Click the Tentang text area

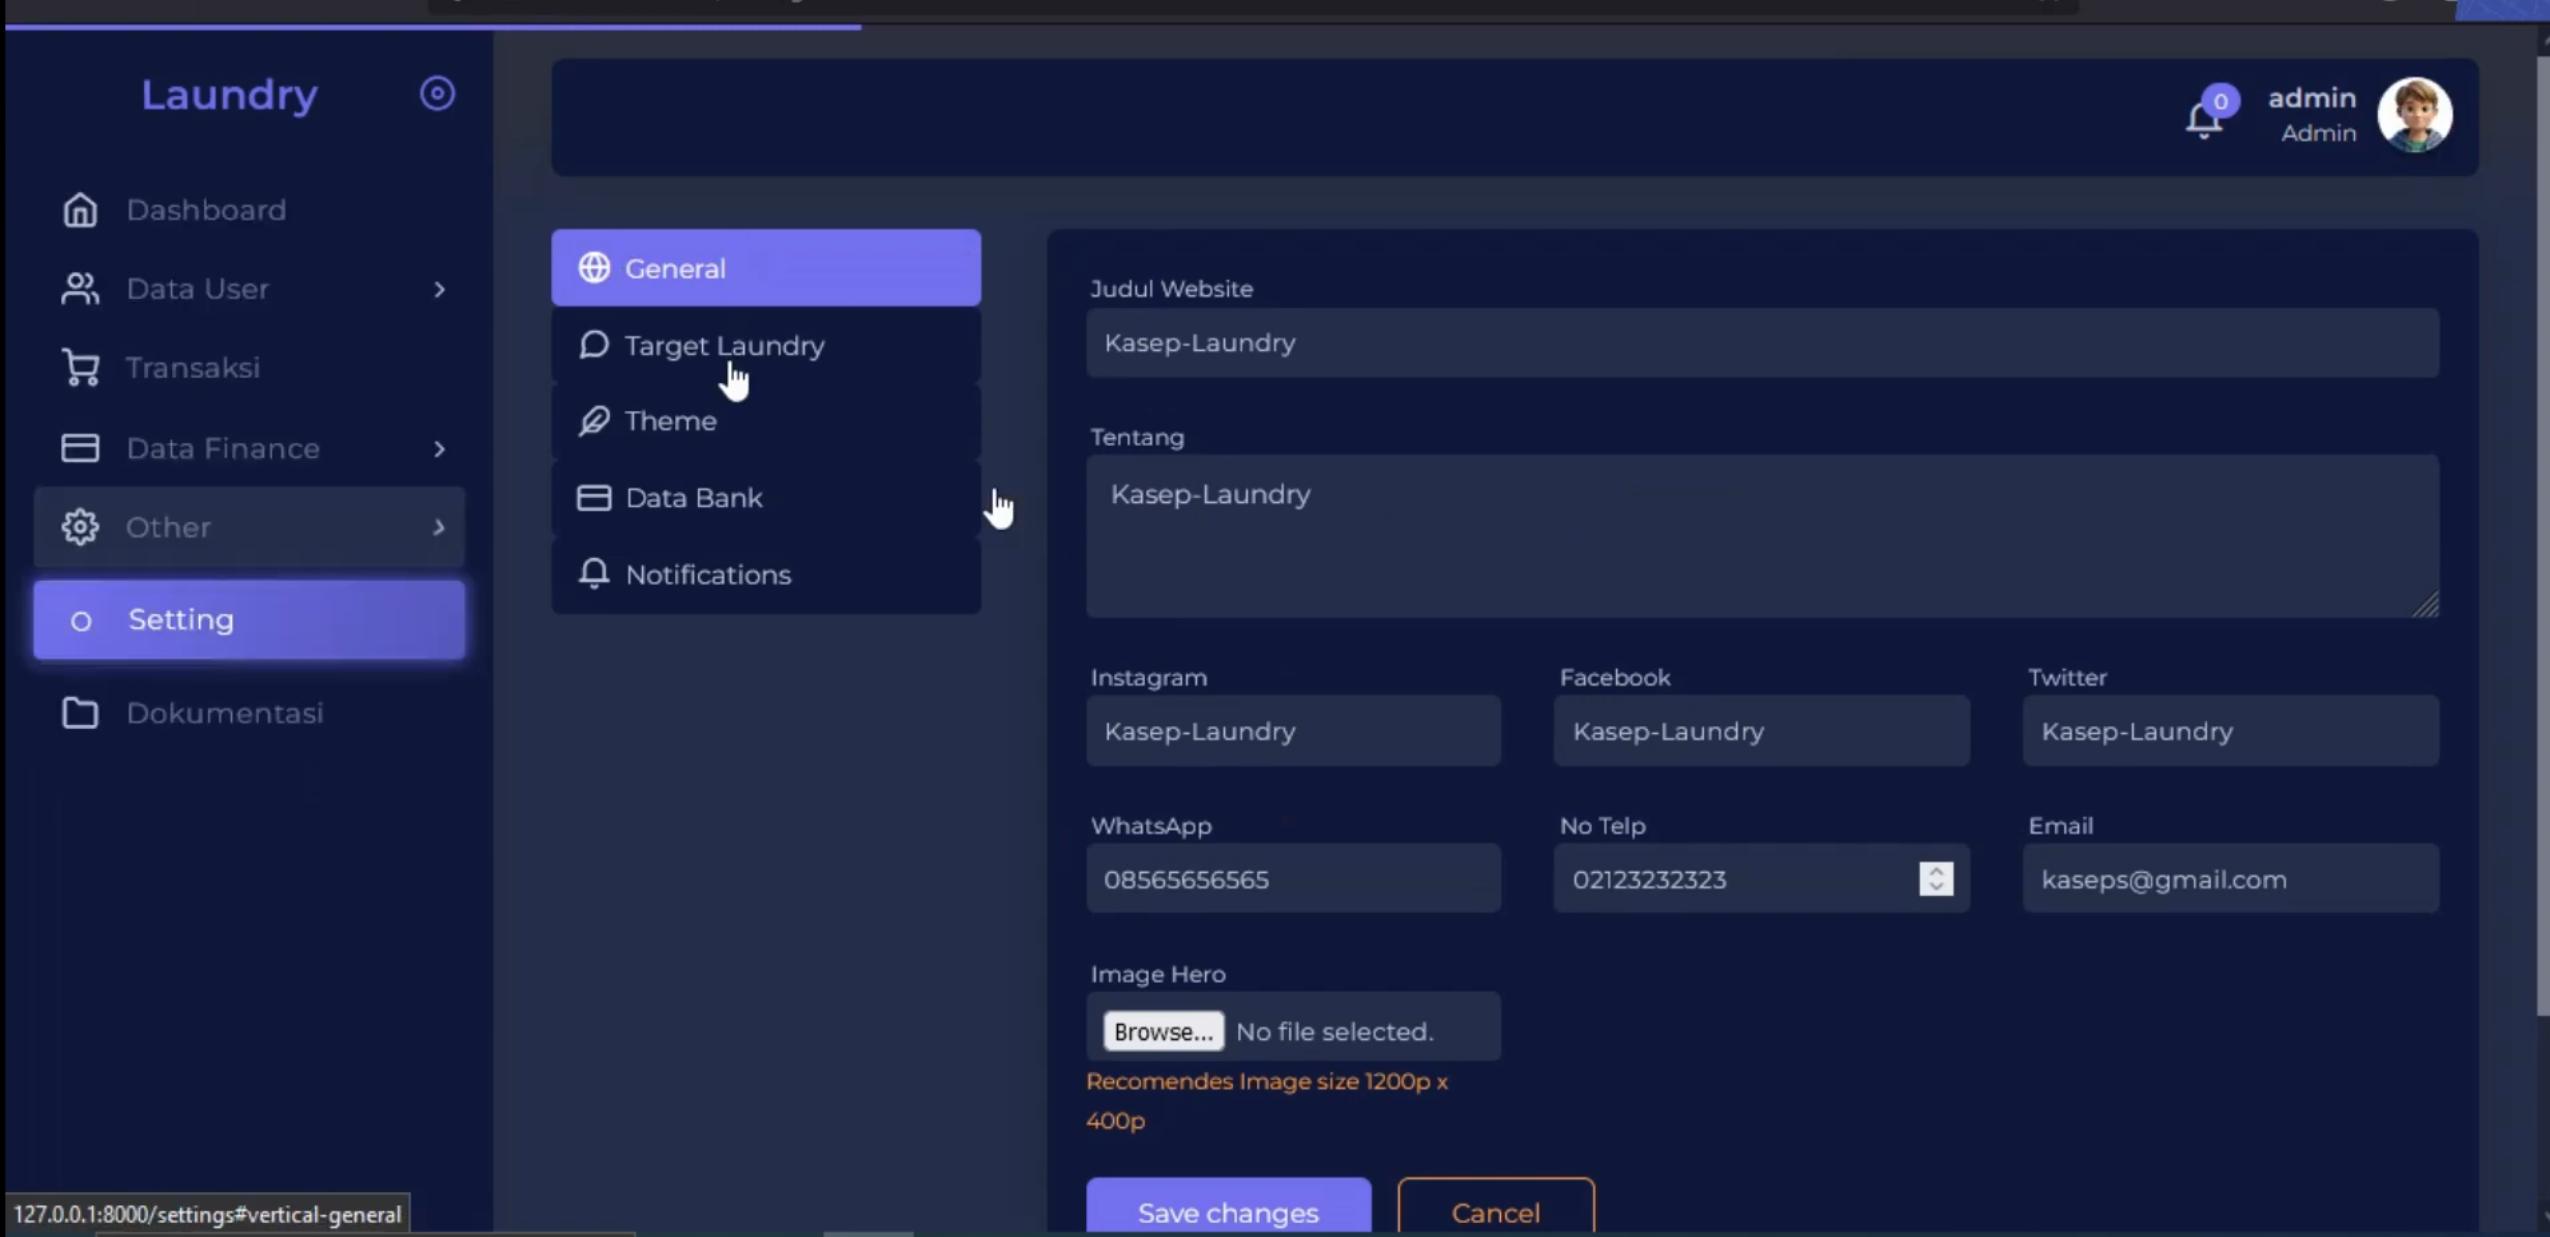click(x=1762, y=537)
